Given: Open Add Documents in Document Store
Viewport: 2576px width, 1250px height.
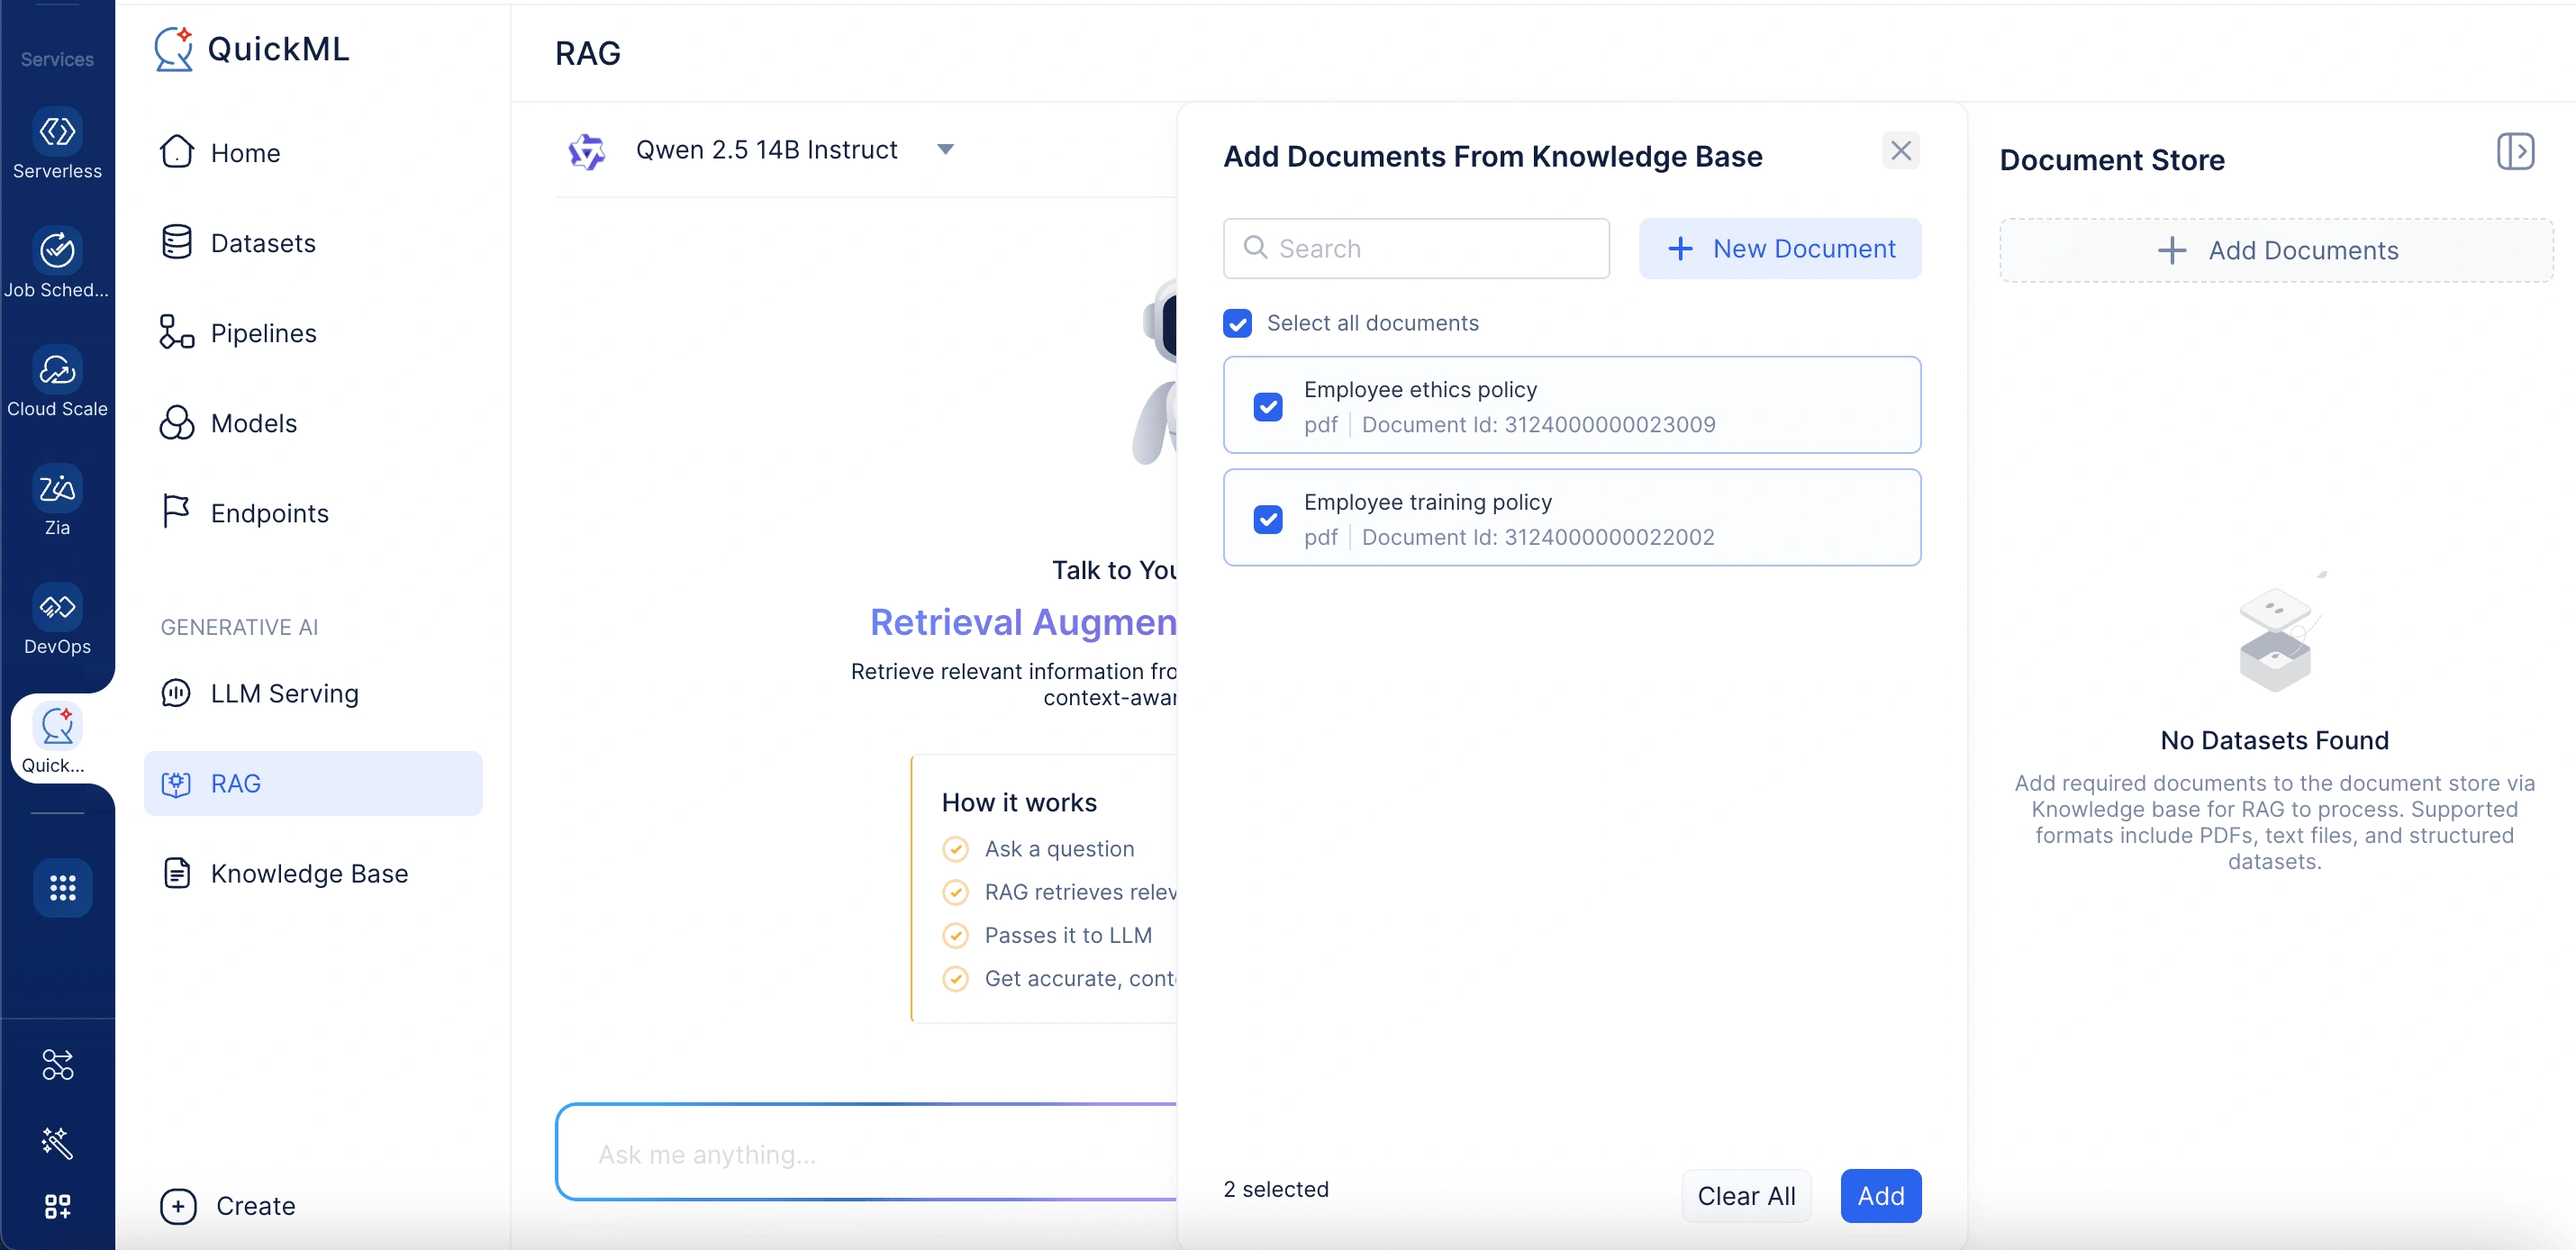Looking at the screenshot, I should point(2275,250).
